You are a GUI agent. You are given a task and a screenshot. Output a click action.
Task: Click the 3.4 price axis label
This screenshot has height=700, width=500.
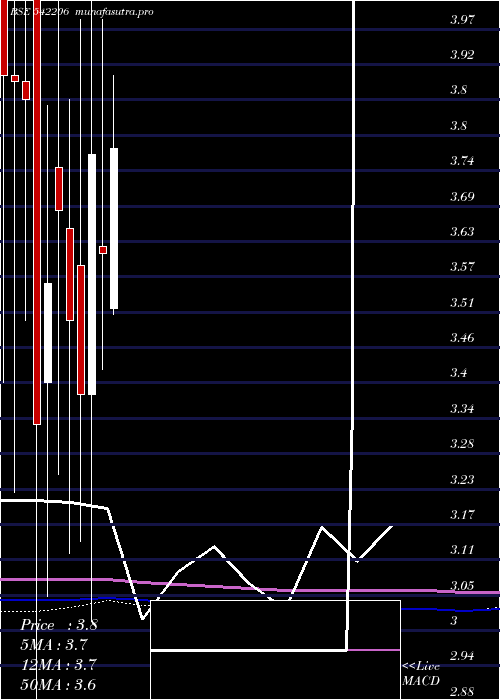(x=459, y=373)
